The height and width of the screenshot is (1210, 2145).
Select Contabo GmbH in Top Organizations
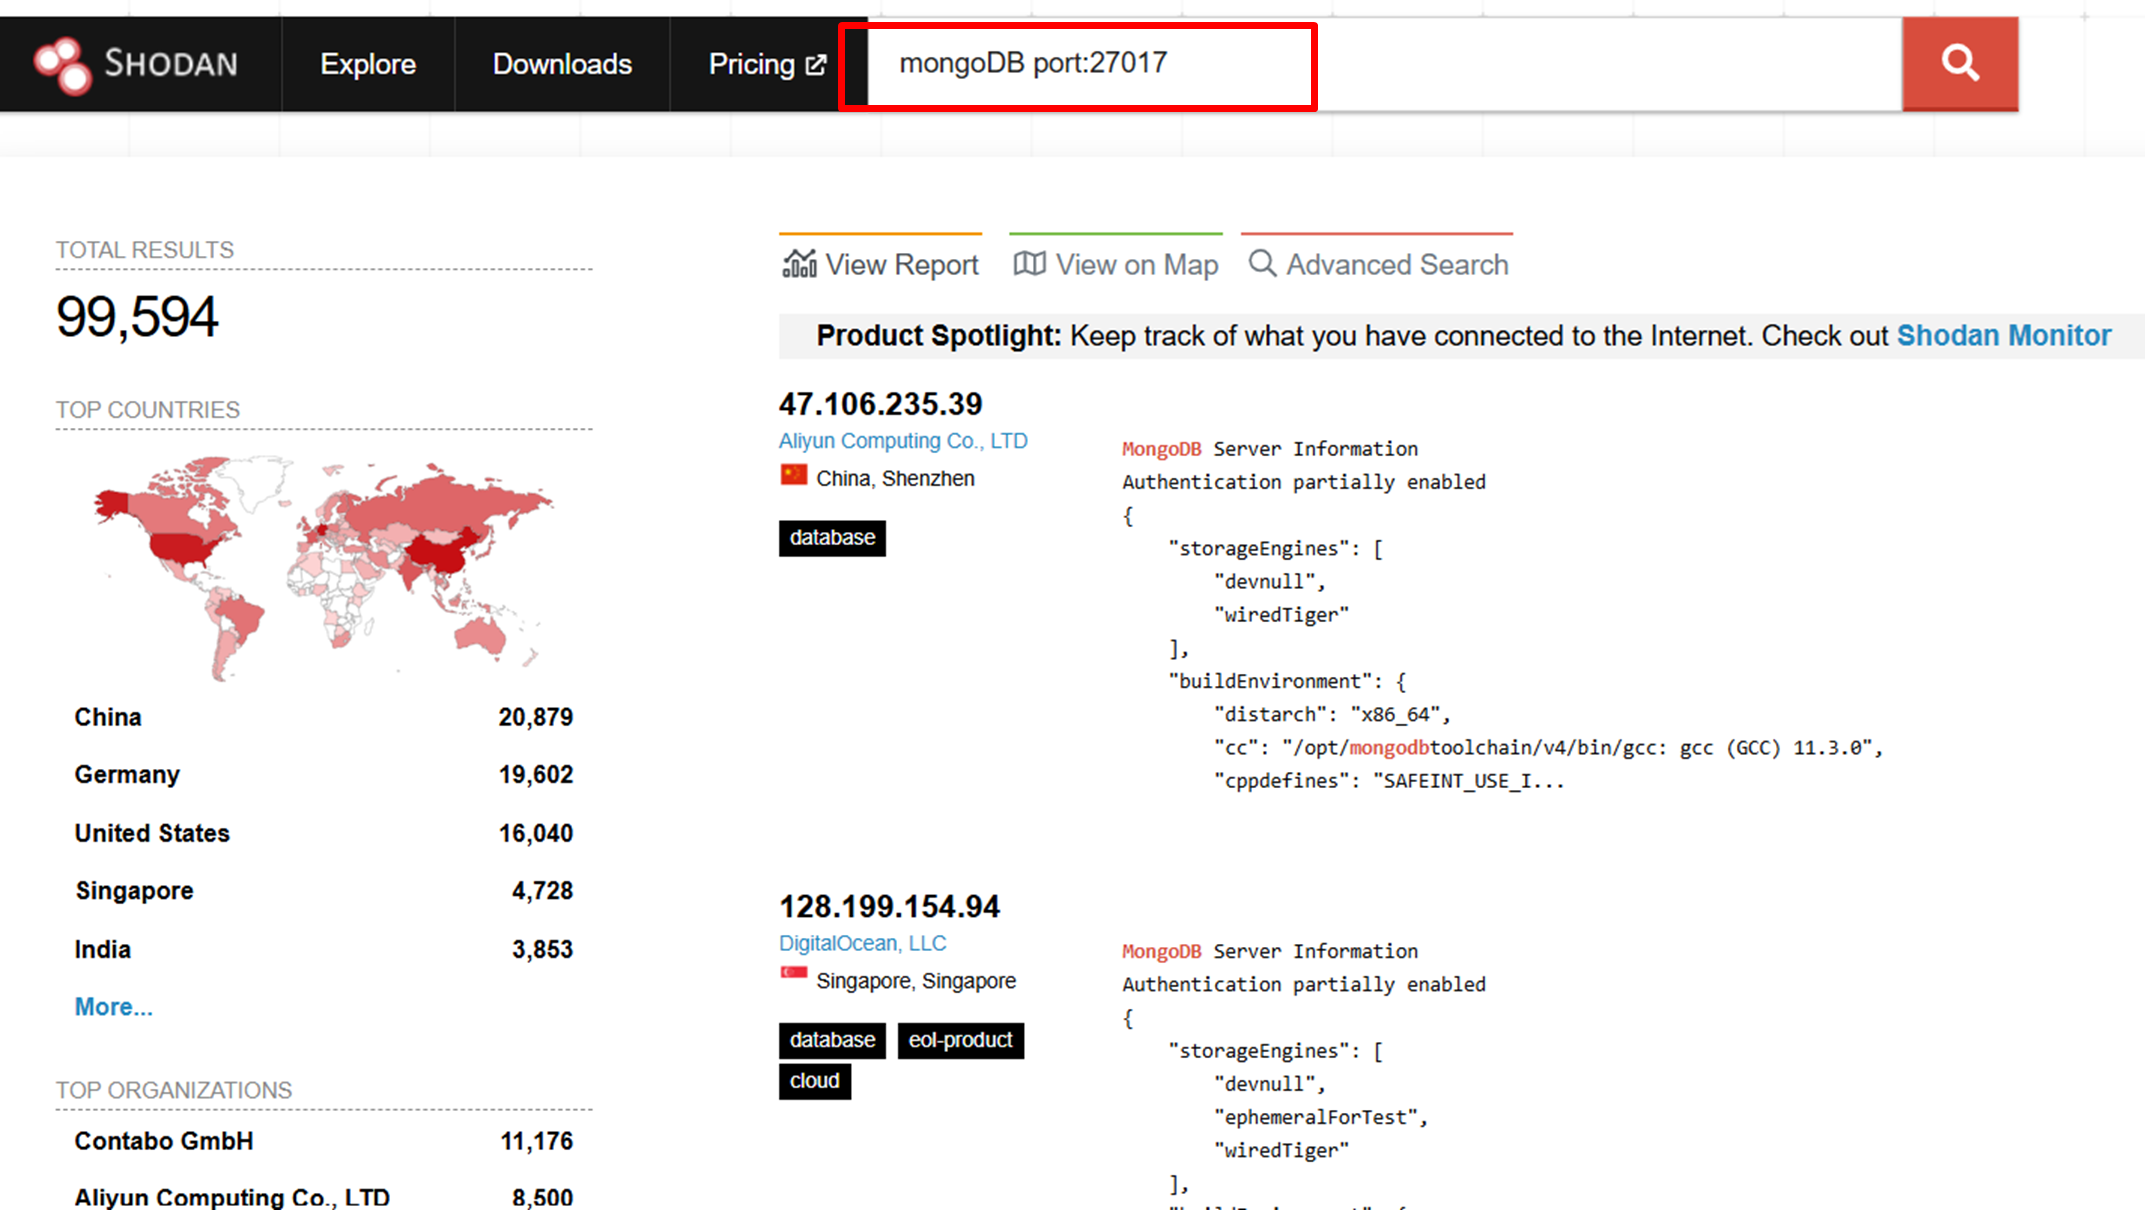point(164,1141)
